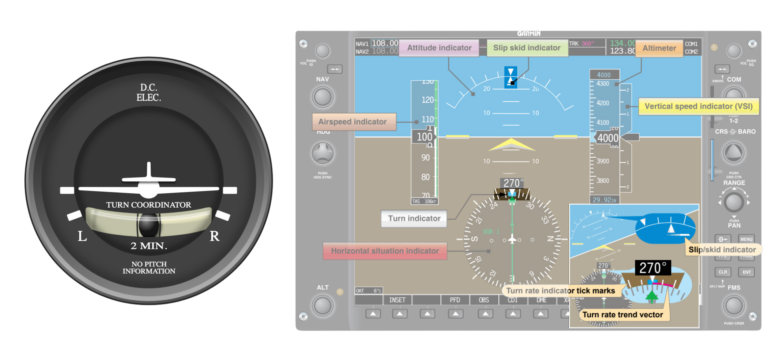Click the green arrow in the turn rate inset
Viewport: 768px width, 360px height.
(651, 297)
